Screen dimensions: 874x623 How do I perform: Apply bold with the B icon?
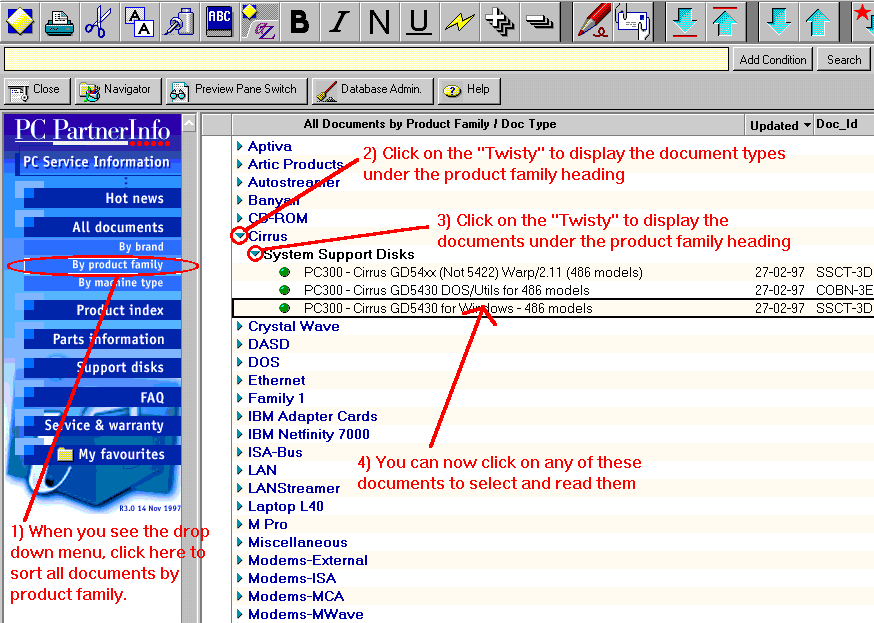coord(300,21)
